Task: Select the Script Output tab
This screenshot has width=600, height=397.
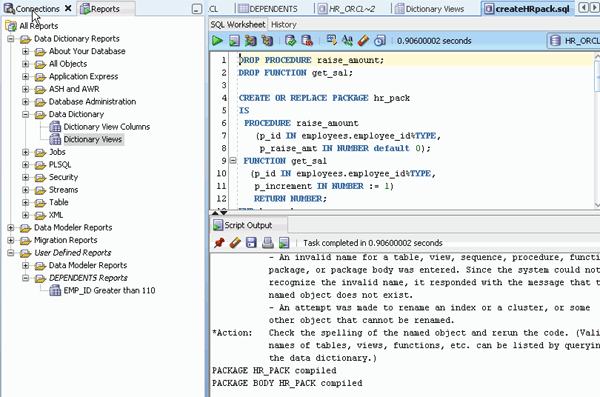Action: coord(248,225)
